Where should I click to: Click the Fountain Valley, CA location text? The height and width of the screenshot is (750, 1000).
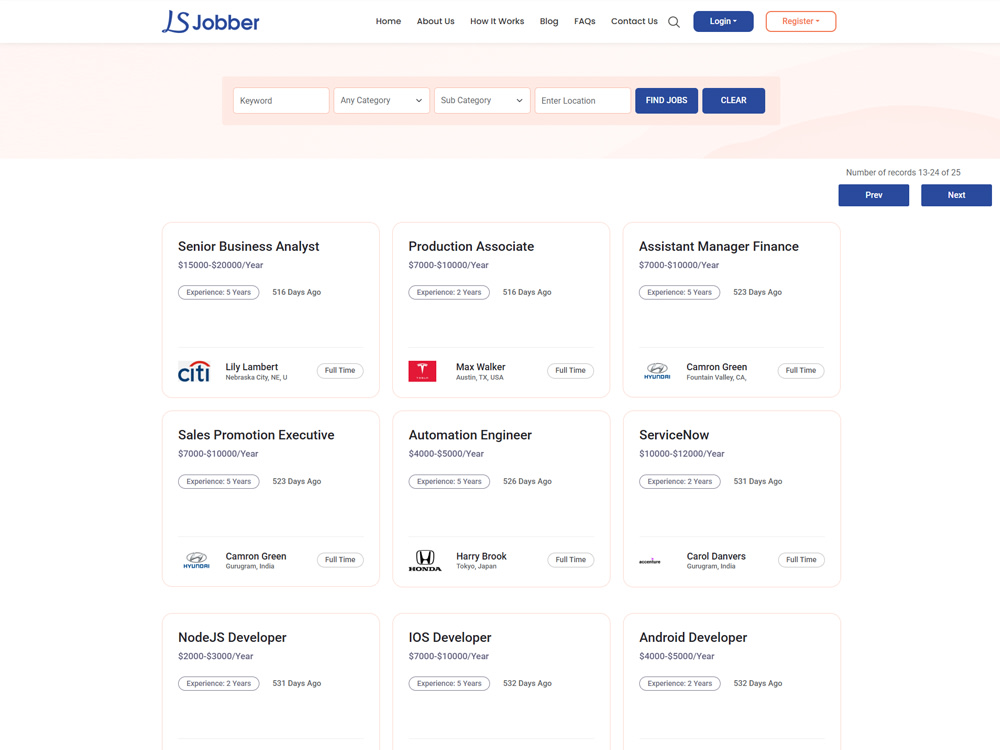pos(716,378)
